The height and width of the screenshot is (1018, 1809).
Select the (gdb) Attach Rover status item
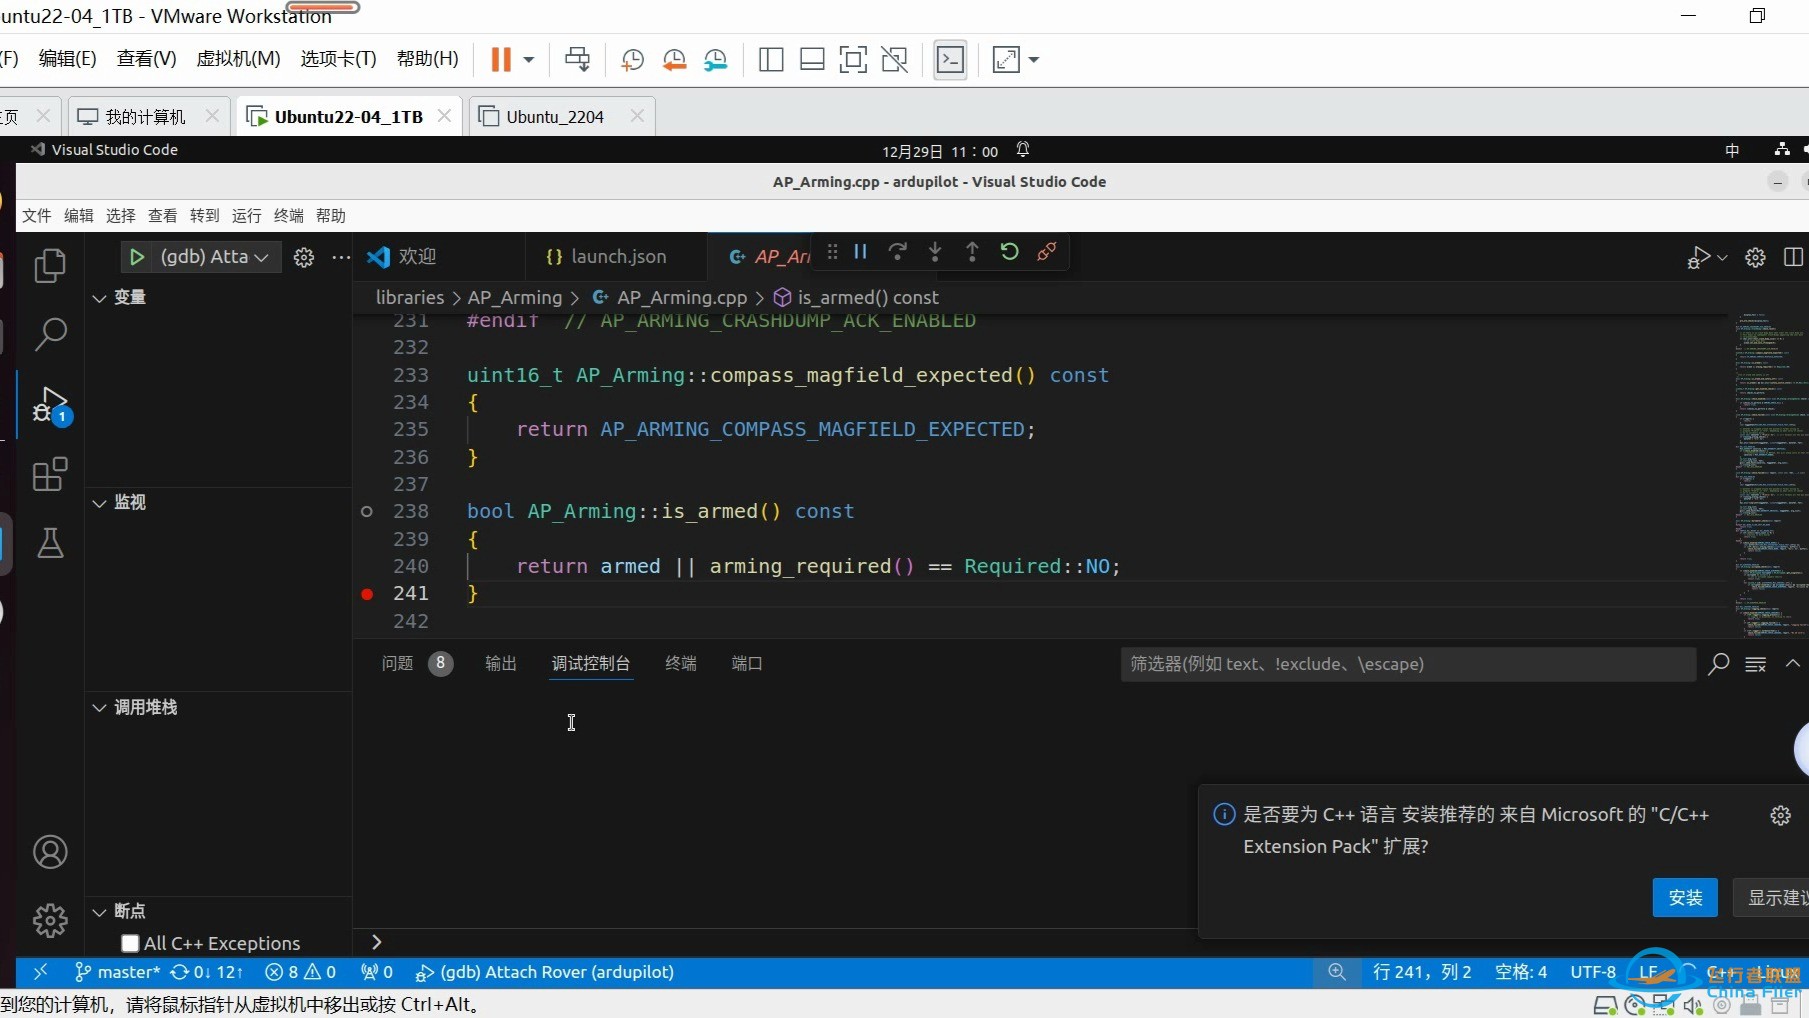tap(545, 972)
